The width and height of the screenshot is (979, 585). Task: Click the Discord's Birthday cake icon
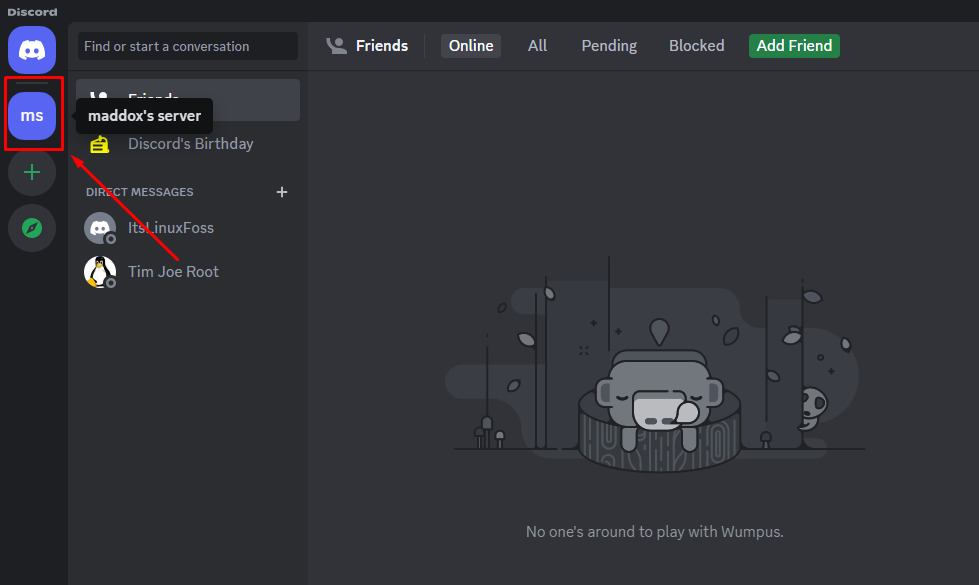(x=99, y=144)
